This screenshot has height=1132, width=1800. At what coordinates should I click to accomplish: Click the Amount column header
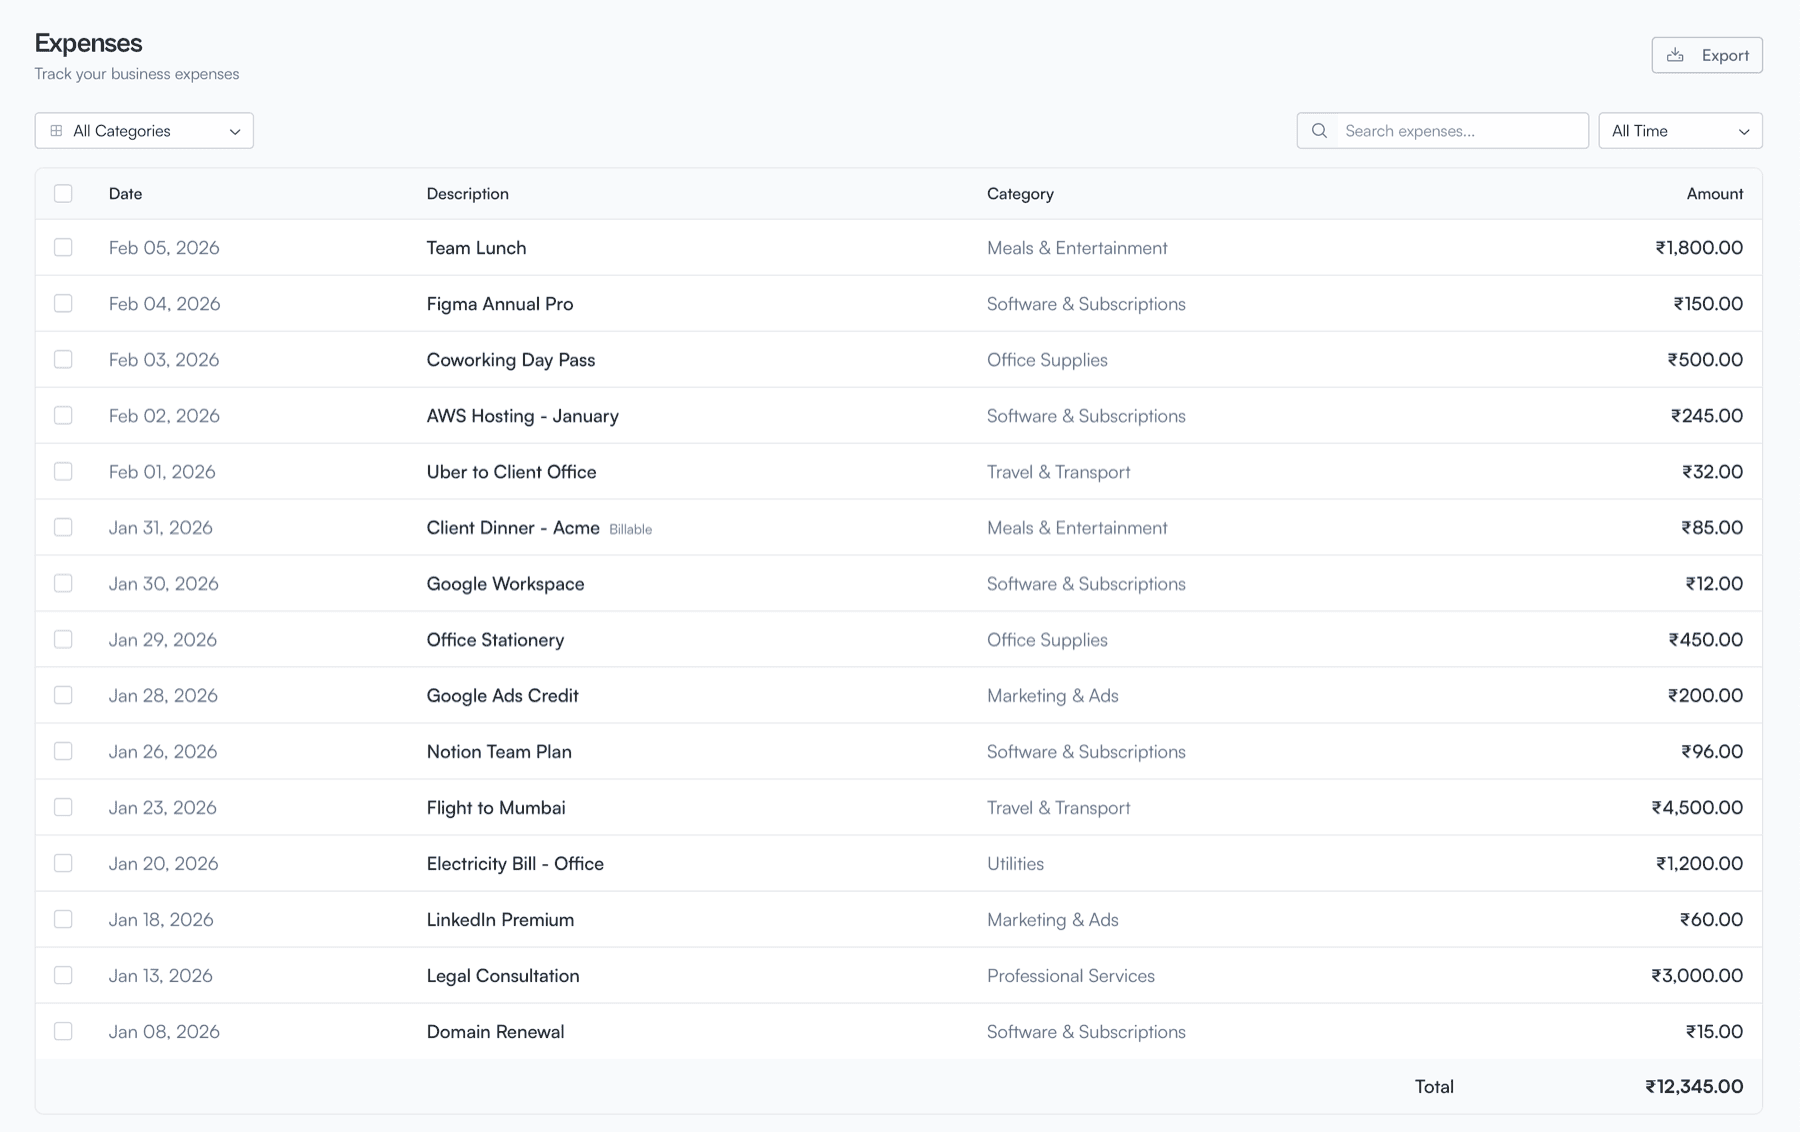1714,193
